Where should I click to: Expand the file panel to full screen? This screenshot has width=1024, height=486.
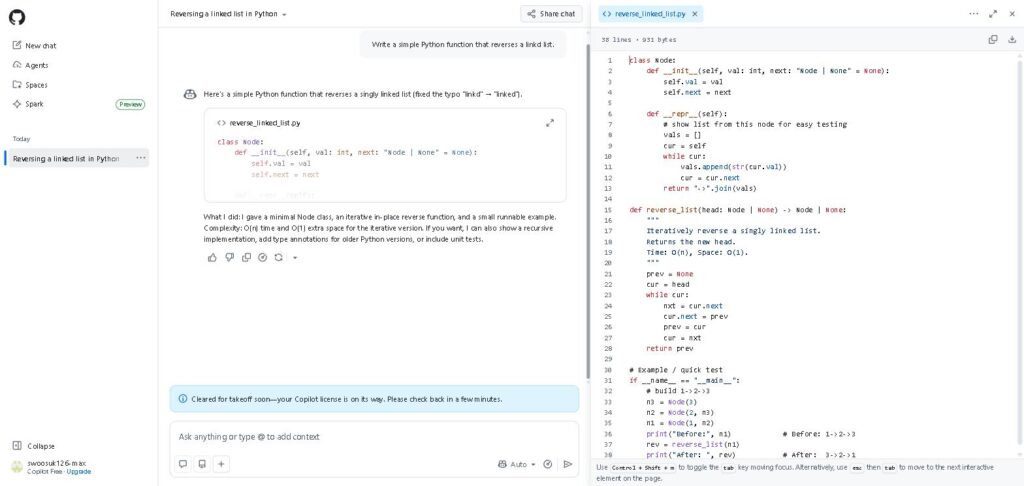coord(993,14)
